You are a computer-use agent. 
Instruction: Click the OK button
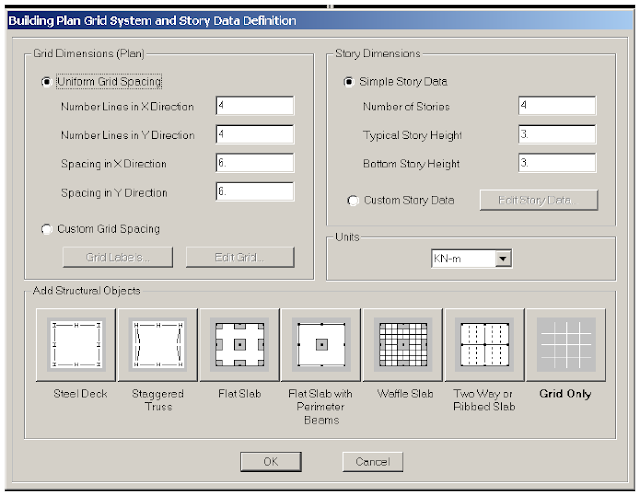271,462
